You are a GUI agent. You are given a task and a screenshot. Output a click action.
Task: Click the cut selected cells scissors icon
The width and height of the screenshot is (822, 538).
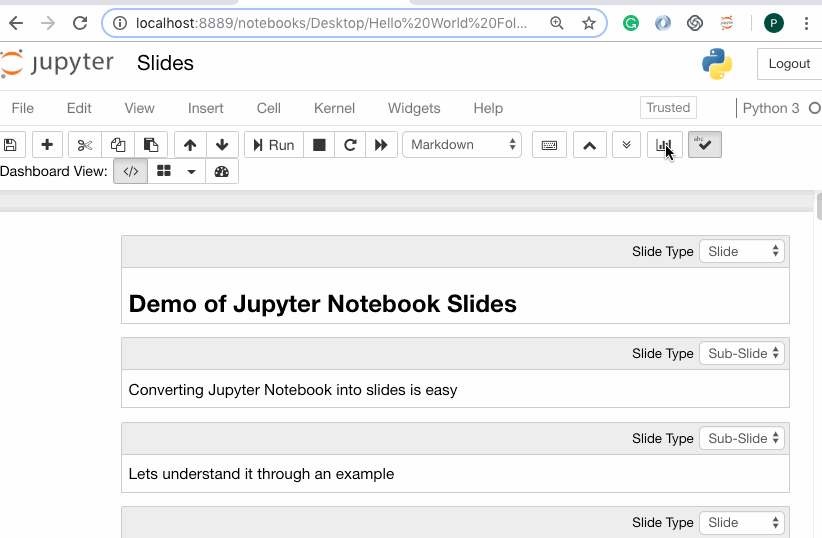point(85,145)
